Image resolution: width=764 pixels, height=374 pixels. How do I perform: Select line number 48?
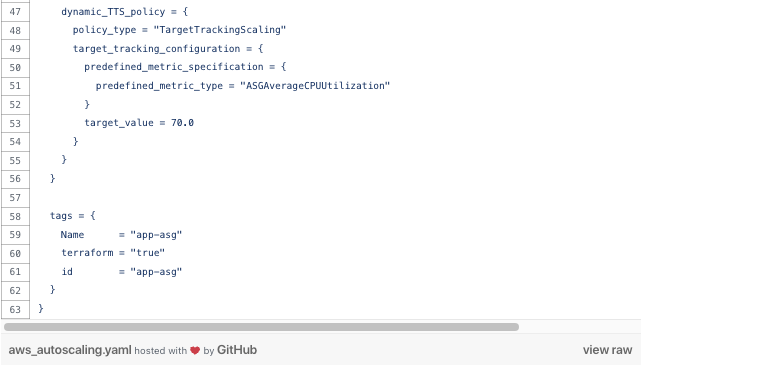coord(15,30)
